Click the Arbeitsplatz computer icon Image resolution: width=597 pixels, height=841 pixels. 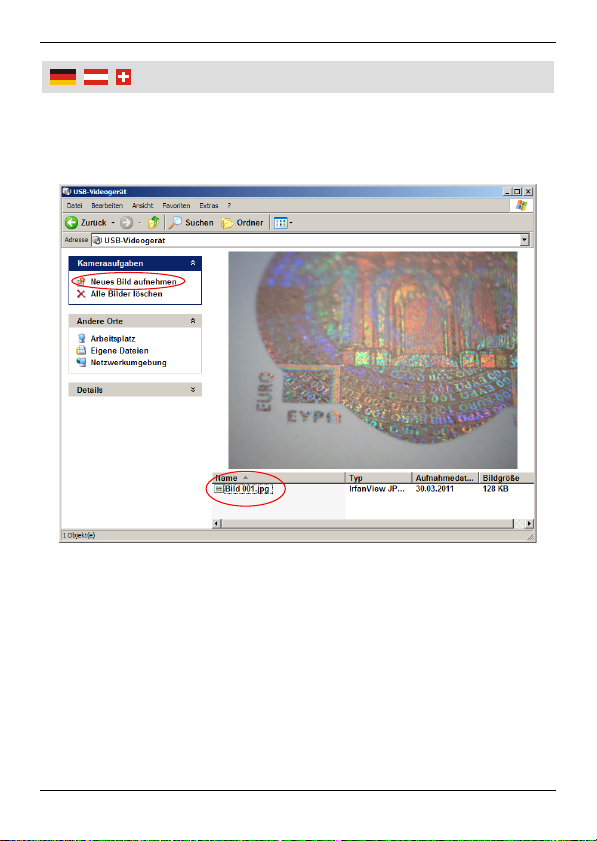(x=82, y=338)
